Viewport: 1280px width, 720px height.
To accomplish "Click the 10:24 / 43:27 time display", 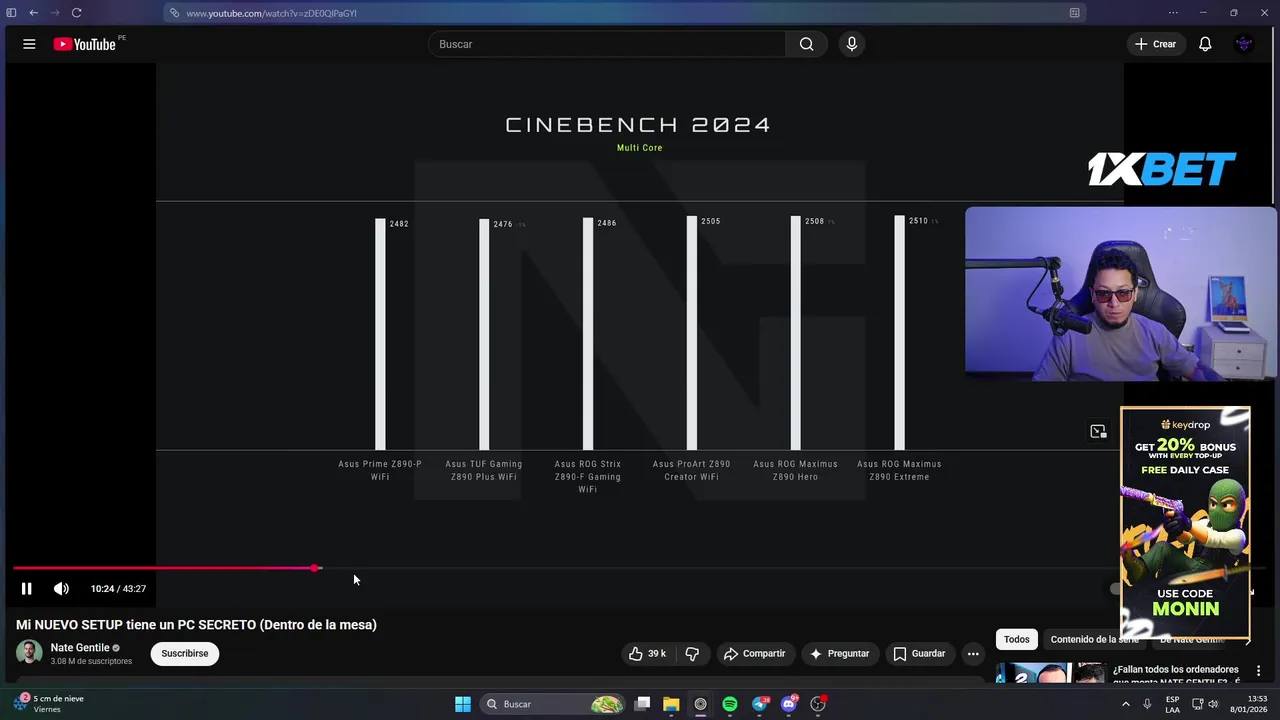I will (118, 589).
